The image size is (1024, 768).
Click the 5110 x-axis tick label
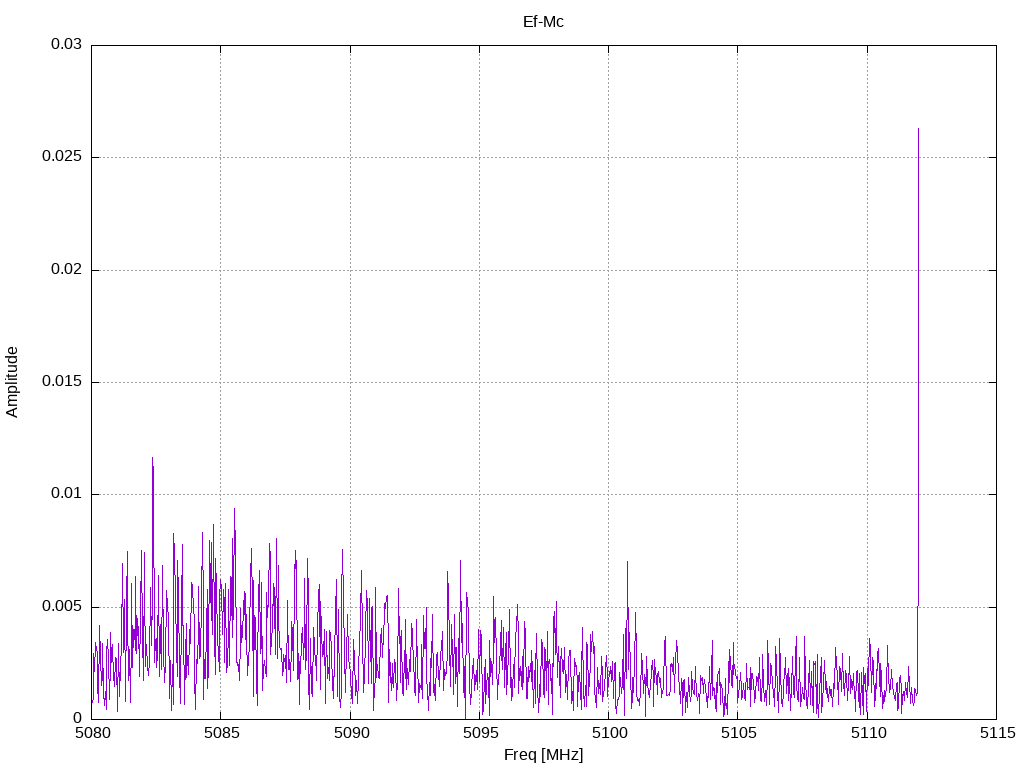pyautogui.click(x=868, y=733)
